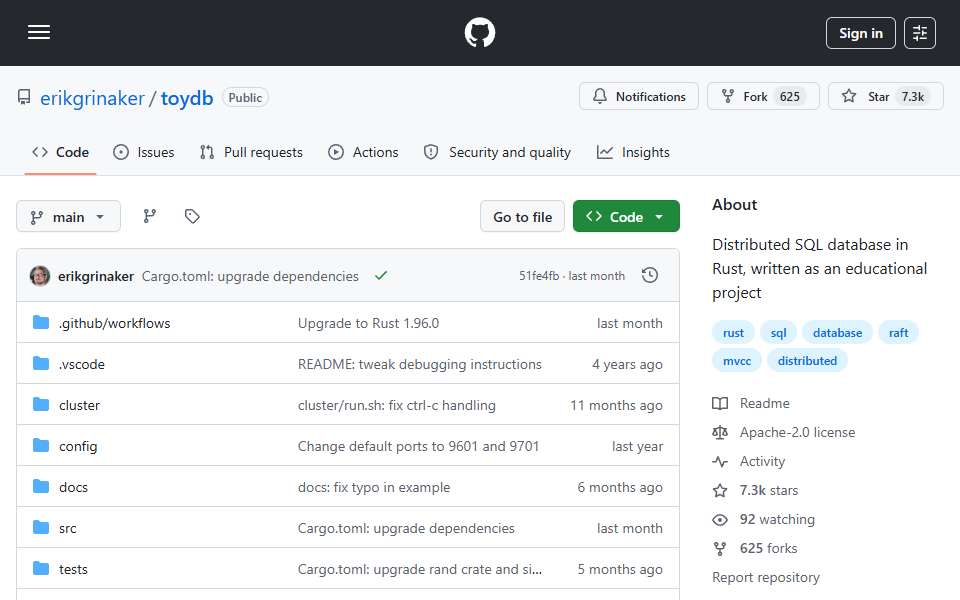Click folder icon next to docs
This screenshot has height=600, width=960.
coord(41,487)
